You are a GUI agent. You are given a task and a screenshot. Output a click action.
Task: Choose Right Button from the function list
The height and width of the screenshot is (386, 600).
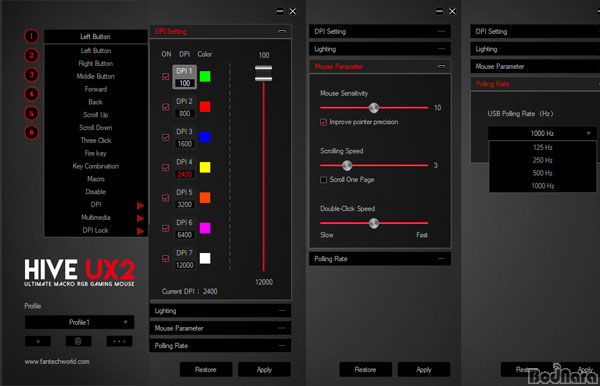tap(96, 64)
